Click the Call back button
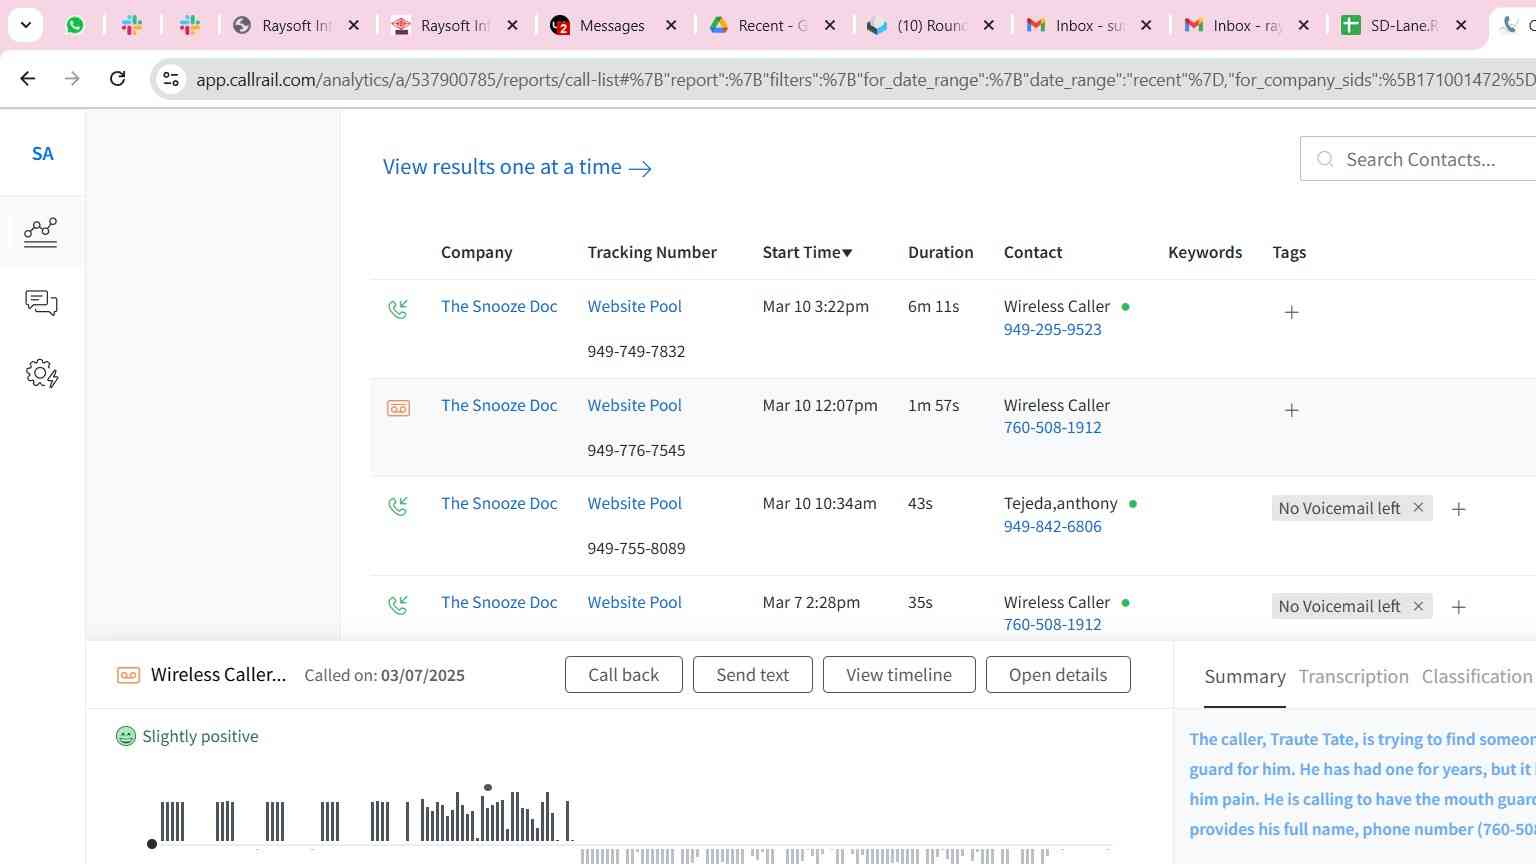Screen dimensions: 1536x864 pos(624,675)
